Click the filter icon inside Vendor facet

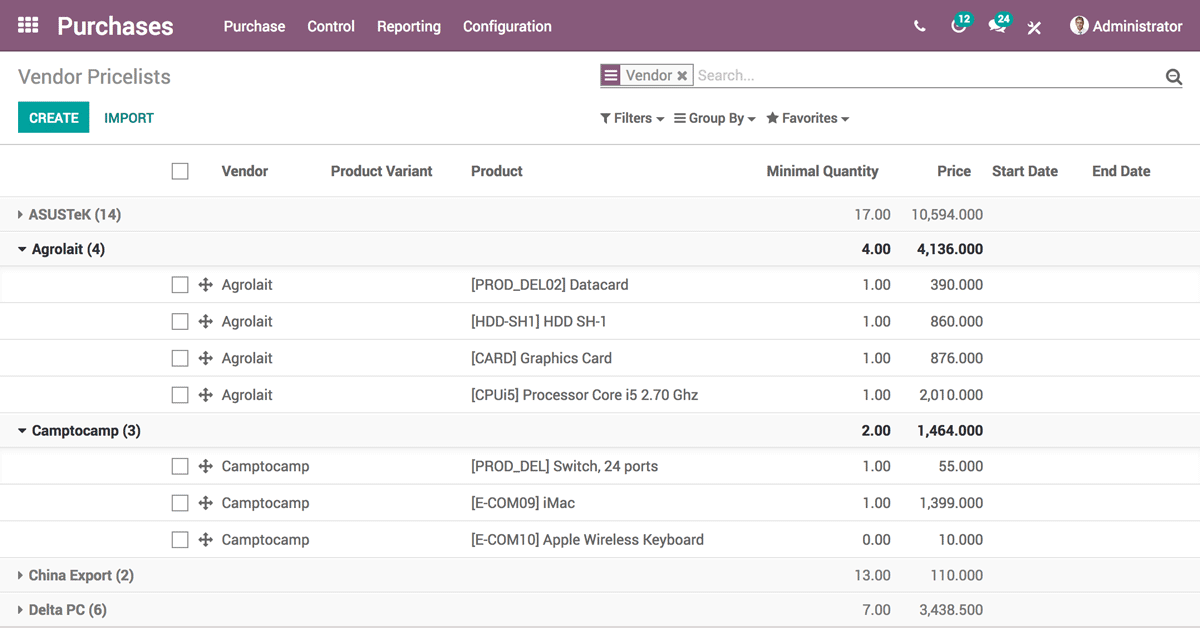pyautogui.click(x=610, y=74)
